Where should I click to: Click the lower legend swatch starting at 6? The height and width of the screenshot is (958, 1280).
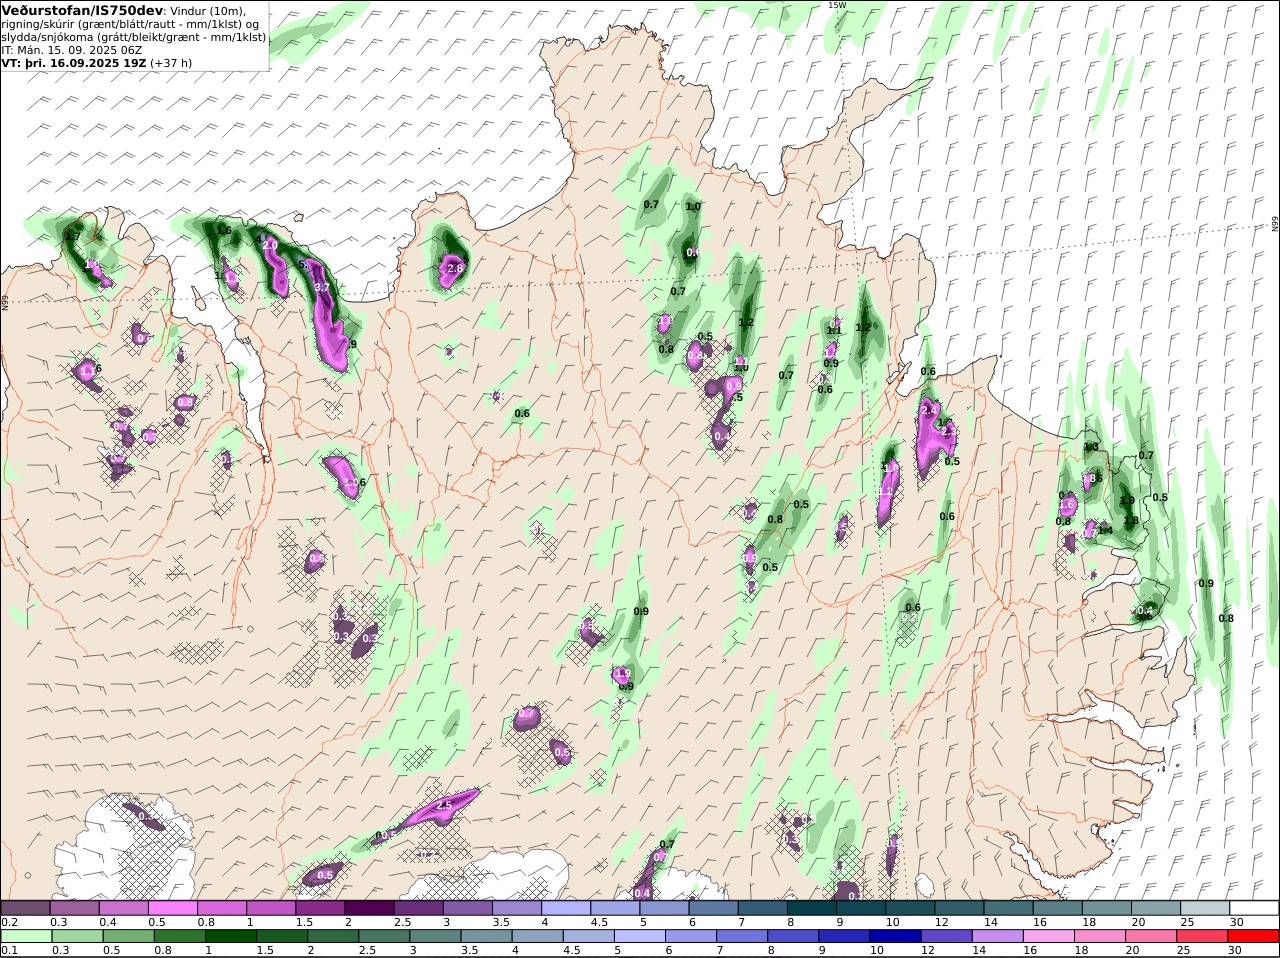[x=690, y=936]
